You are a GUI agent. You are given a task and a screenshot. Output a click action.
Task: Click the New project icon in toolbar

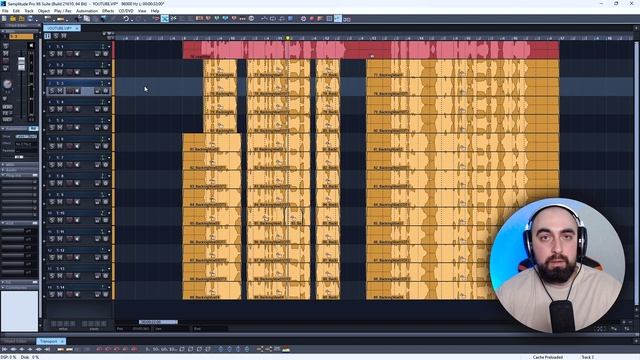coord(4,19)
